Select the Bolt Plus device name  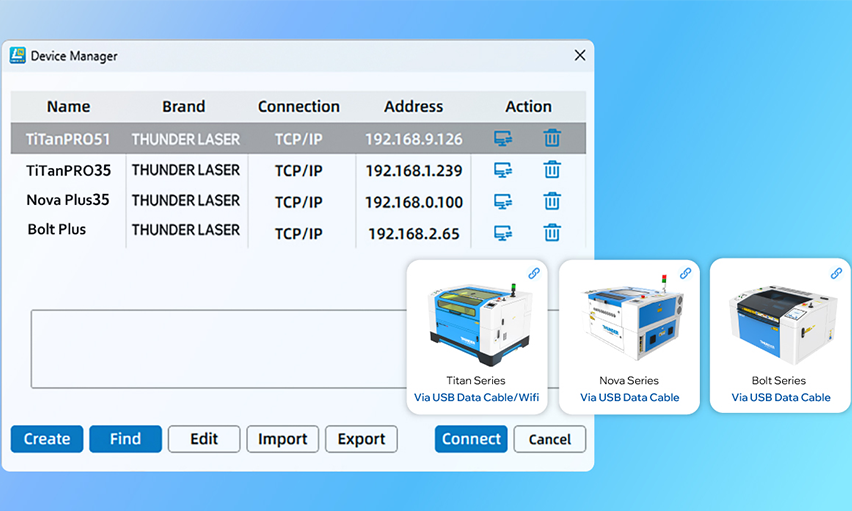(57, 229)
